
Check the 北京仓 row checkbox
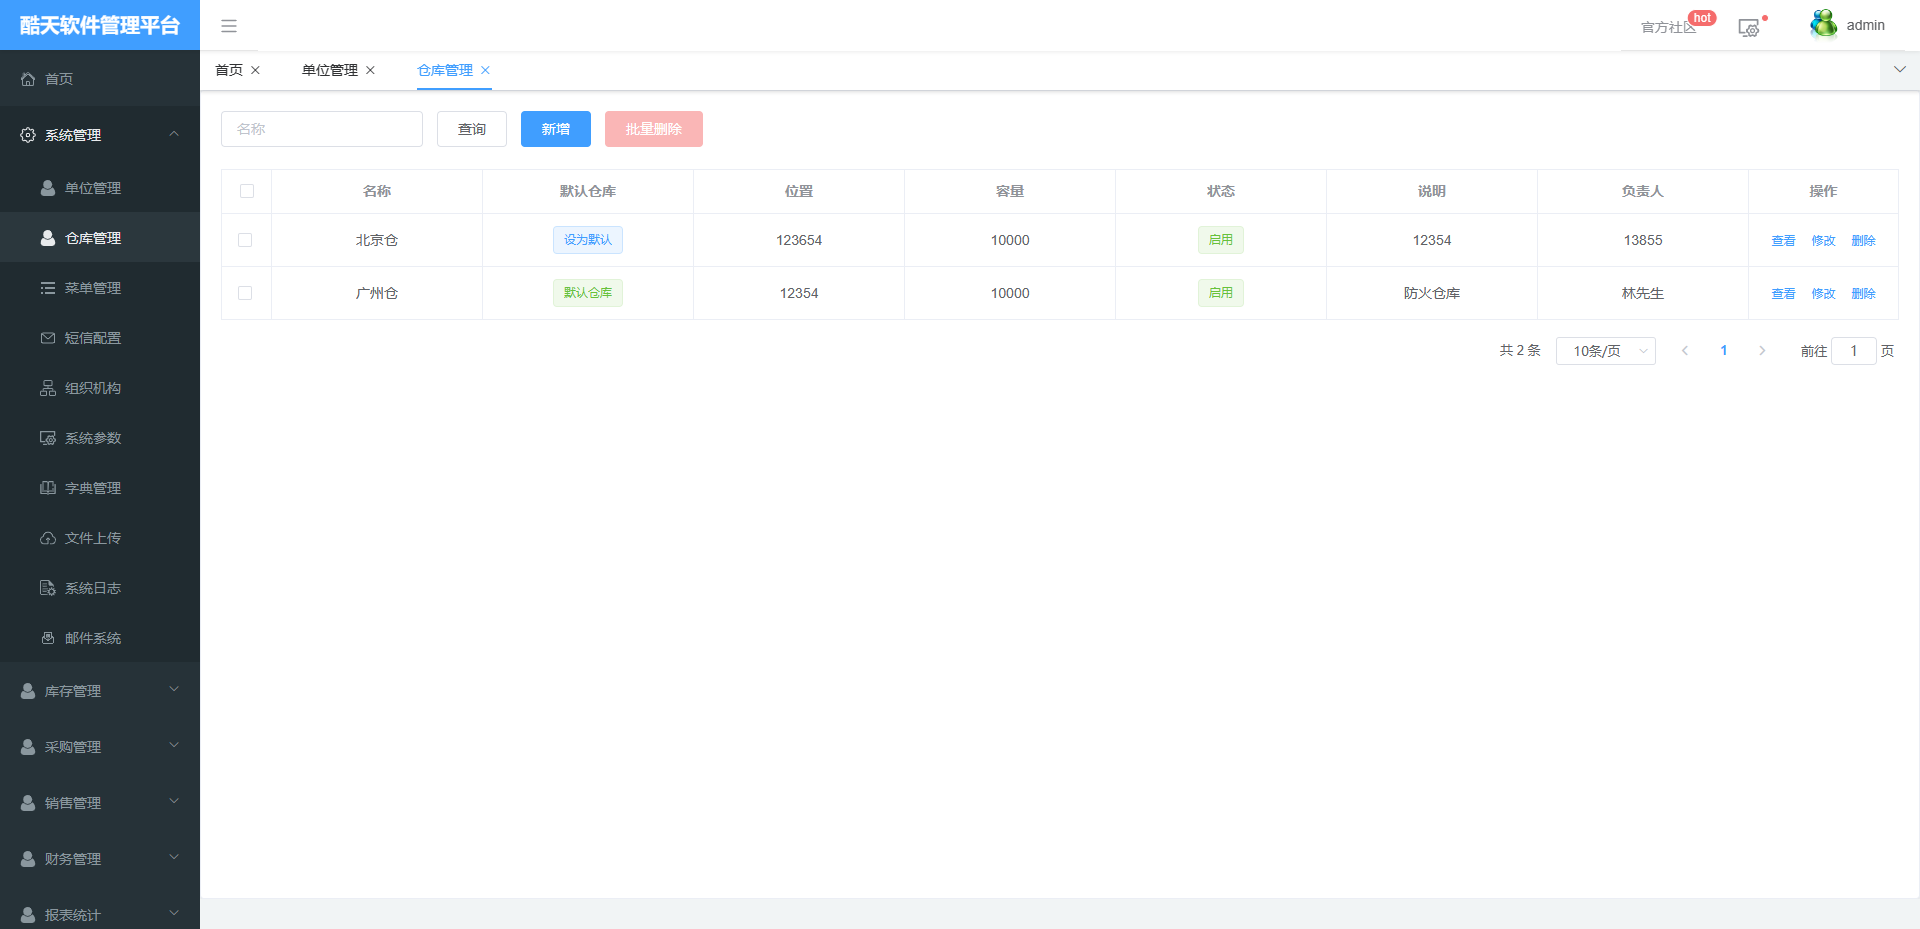point(245,240)
